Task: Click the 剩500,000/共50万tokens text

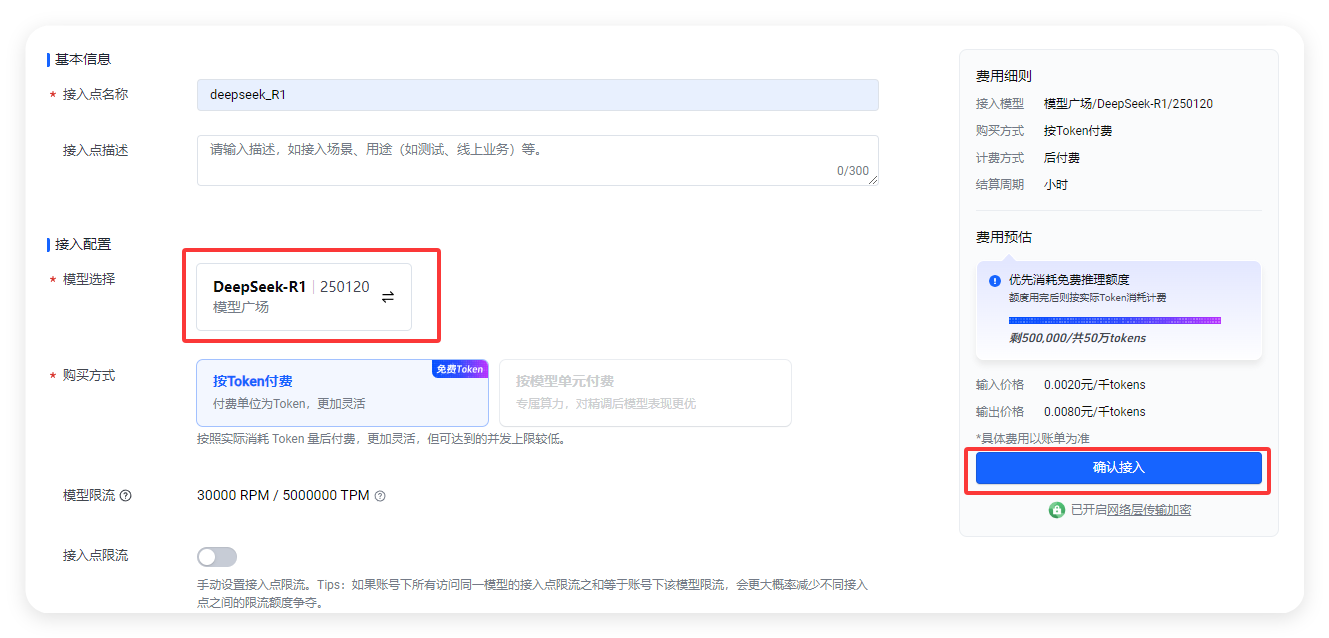Action: coord(1078,338)
